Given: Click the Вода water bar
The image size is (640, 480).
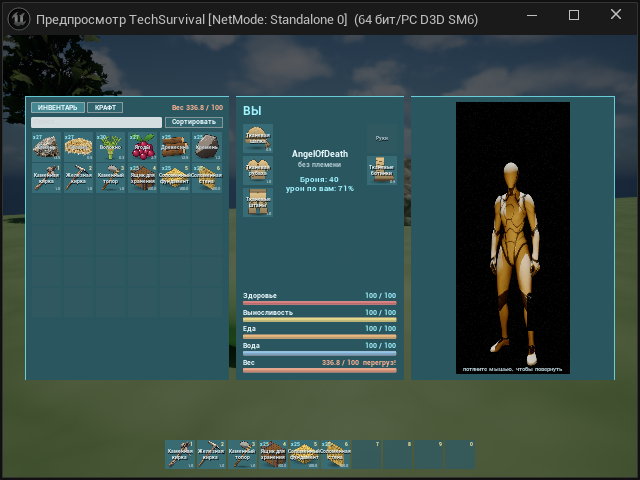Looking at the screenshot, I should point(320,353).
